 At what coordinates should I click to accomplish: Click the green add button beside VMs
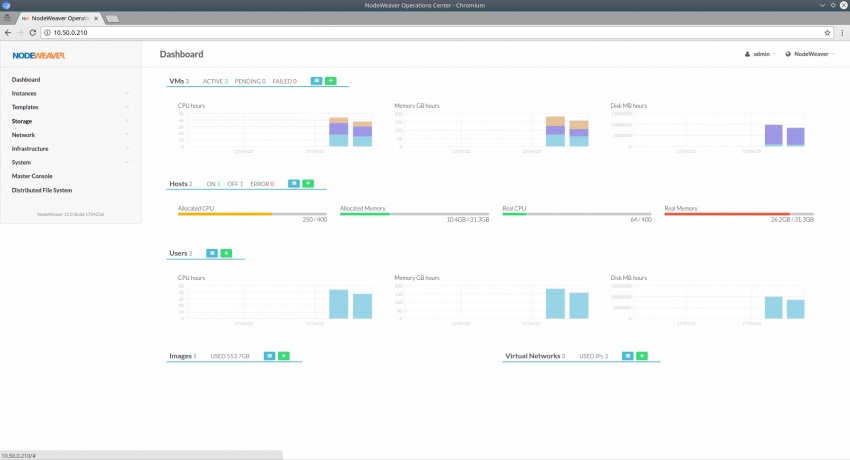click(x=331, y=80)
